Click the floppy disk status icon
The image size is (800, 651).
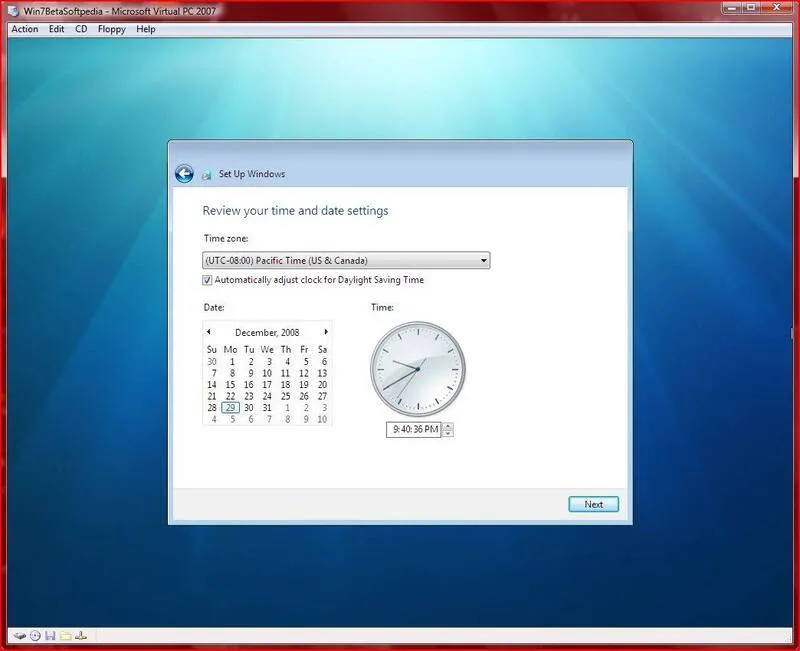pos(50,636)
